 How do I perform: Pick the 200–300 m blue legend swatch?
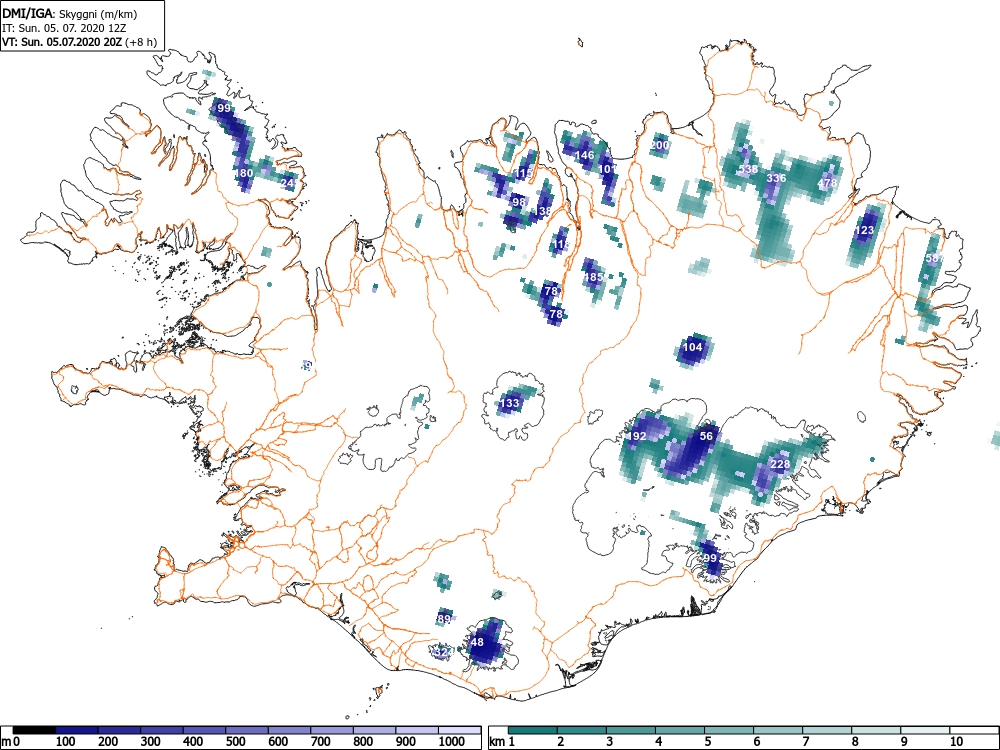click(x=119, y=730)
